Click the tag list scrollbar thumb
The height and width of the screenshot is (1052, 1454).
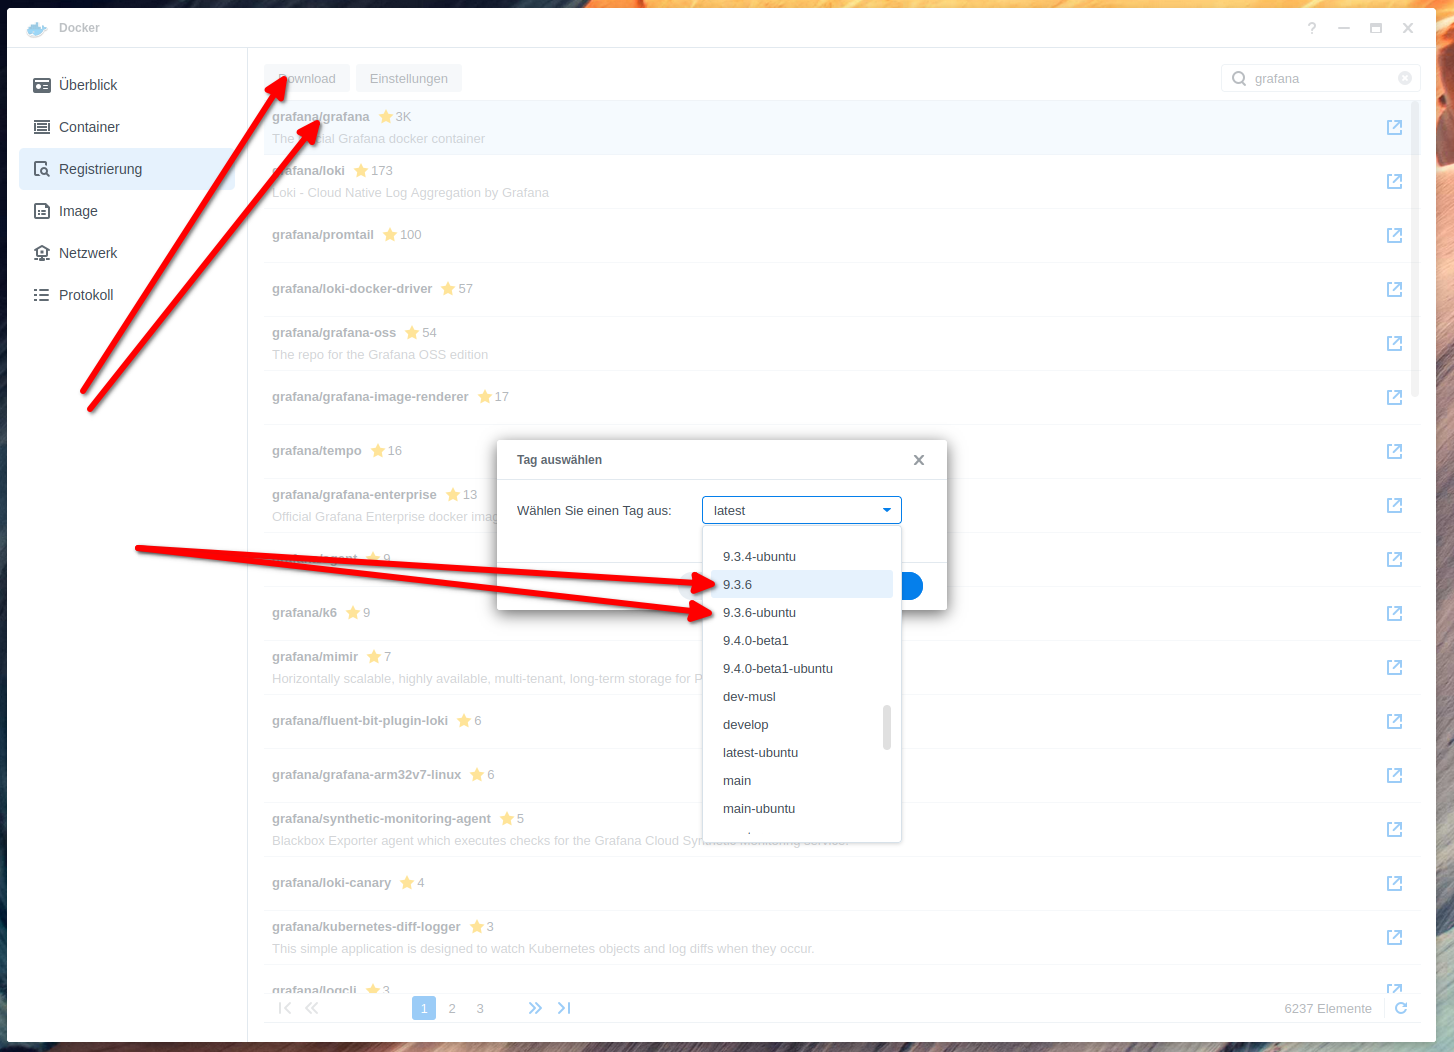[x=887, y=727]
